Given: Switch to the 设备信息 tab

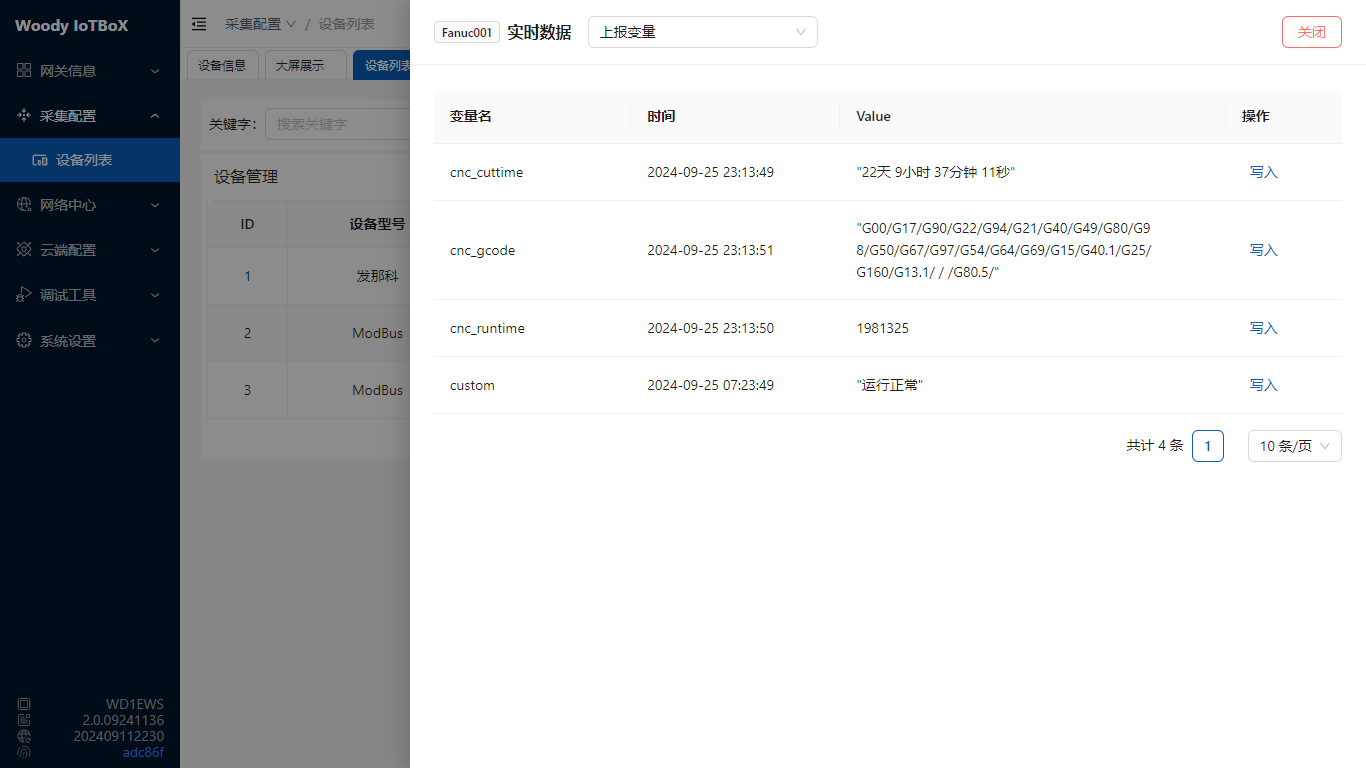Looking at the screenshot, I should (222, 66).
